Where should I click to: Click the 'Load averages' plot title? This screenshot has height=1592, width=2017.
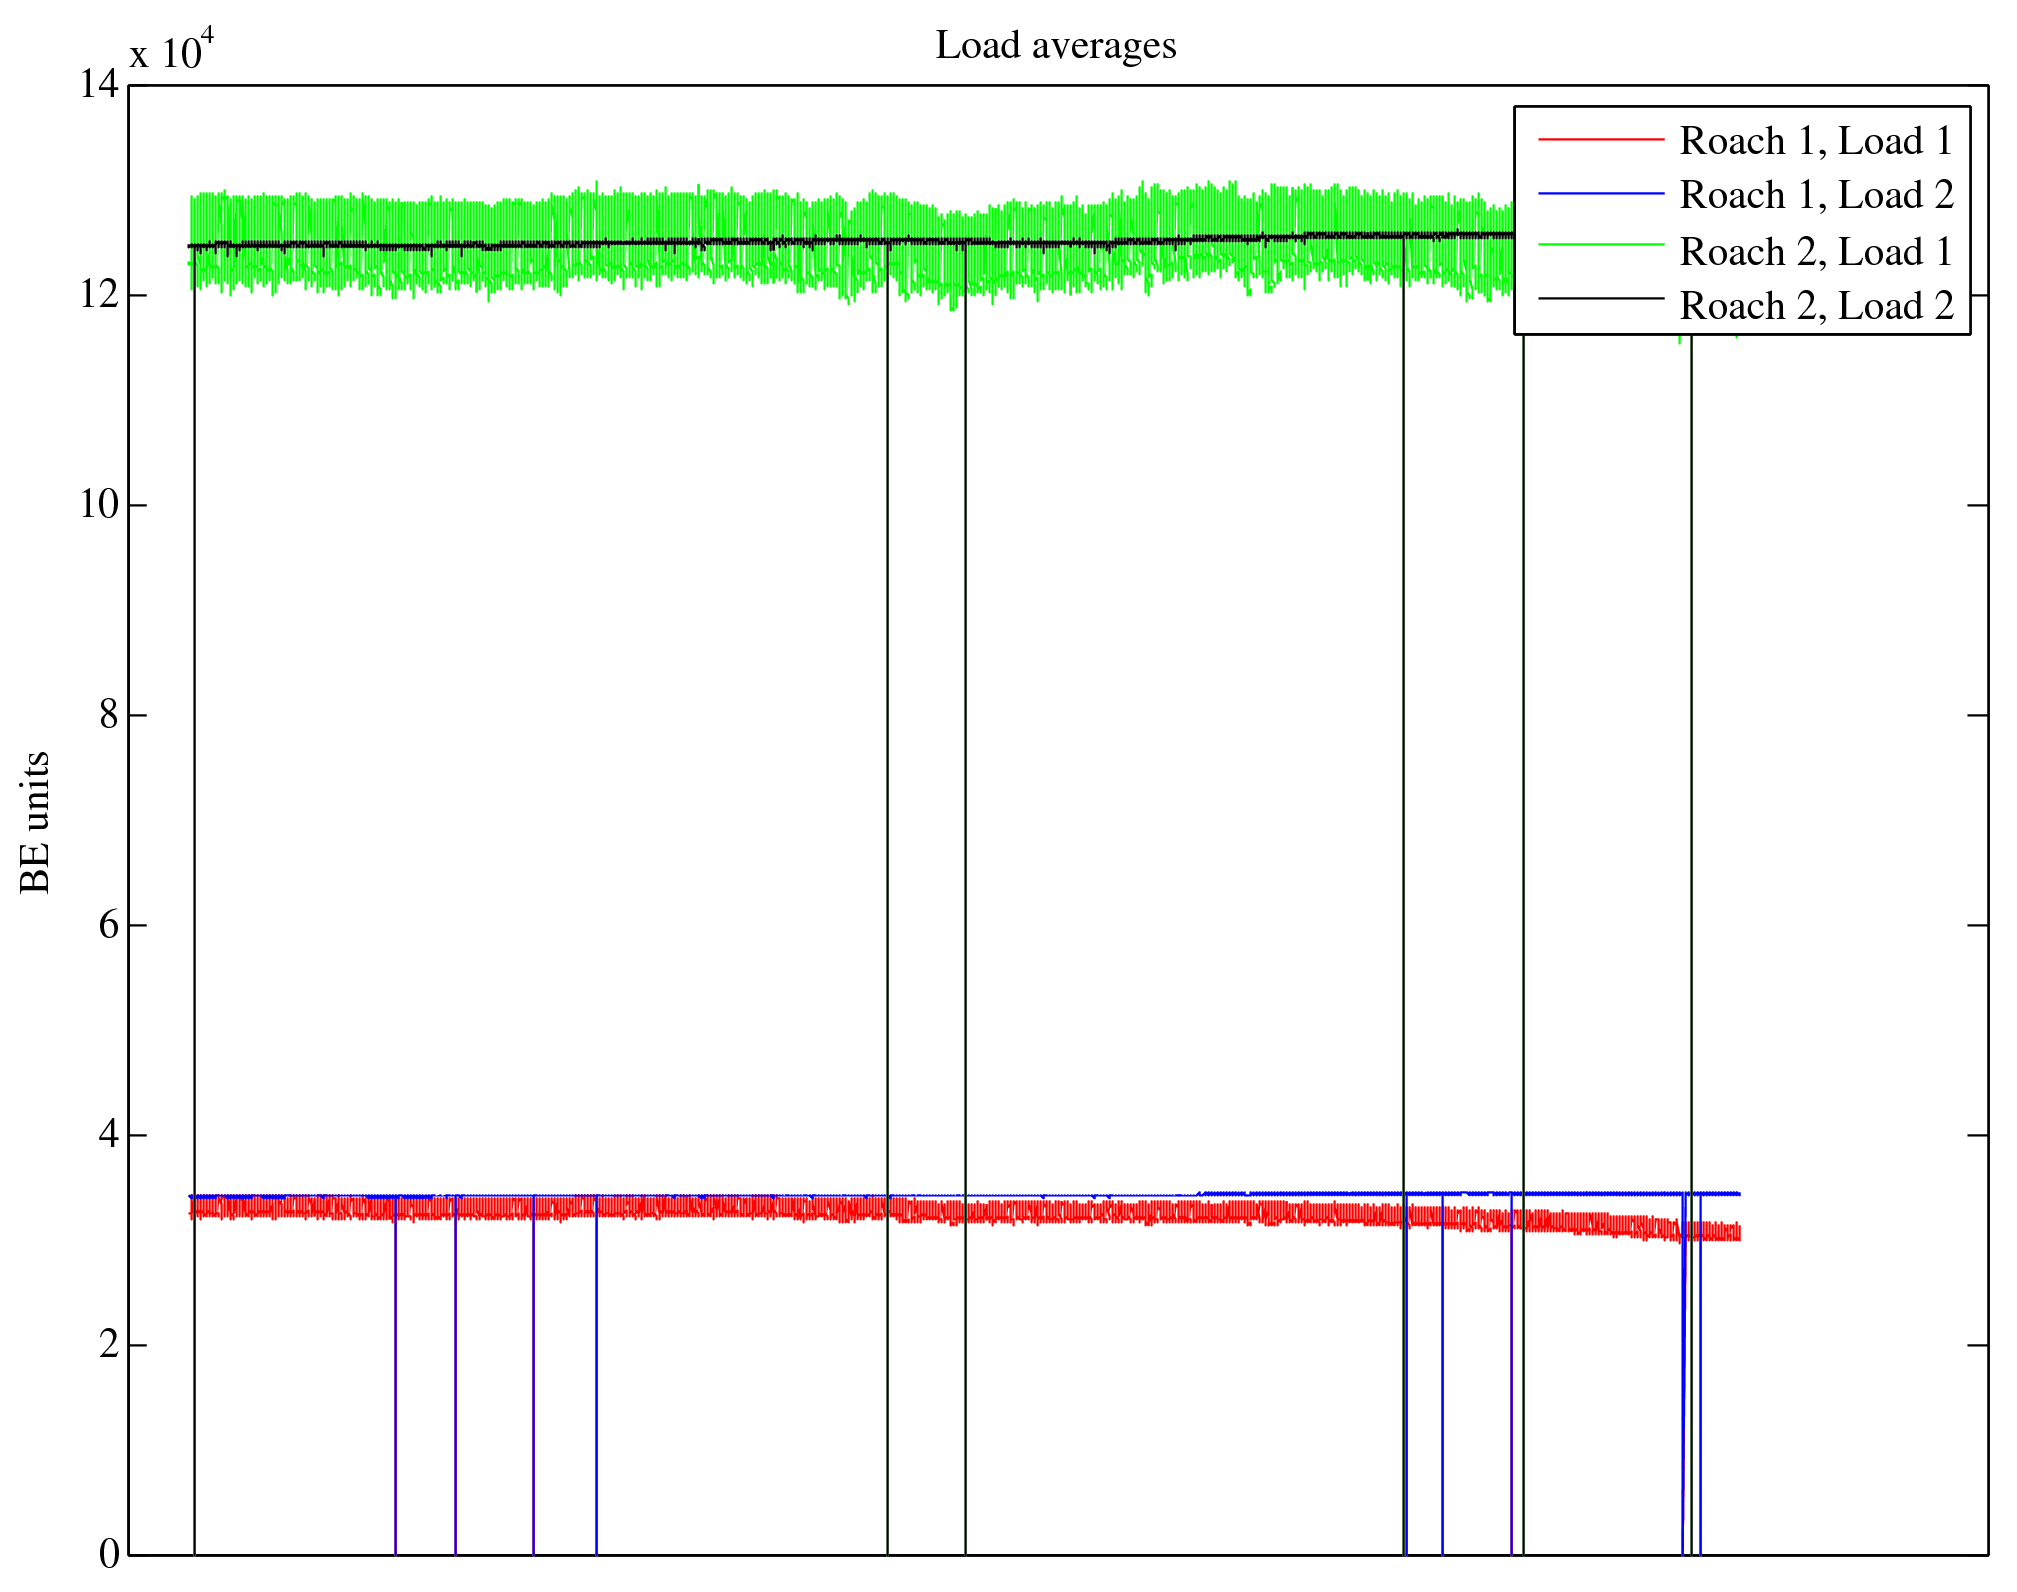click(1055, 45)
